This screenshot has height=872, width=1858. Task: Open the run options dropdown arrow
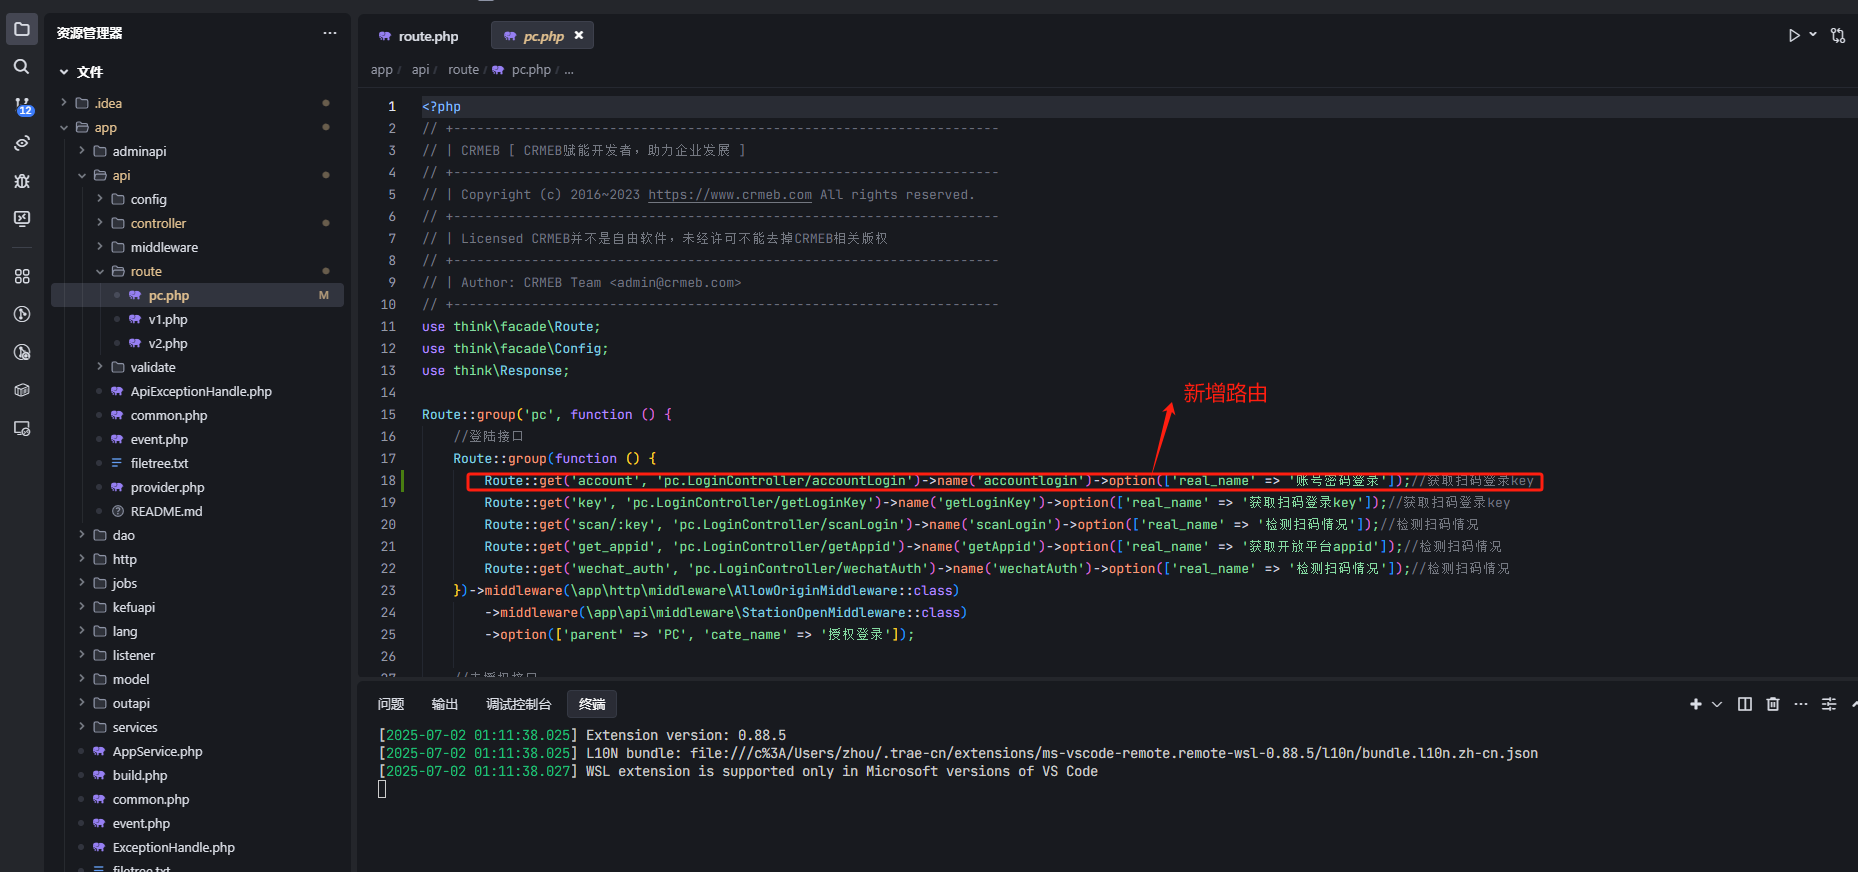click(x=1813, y=35)
